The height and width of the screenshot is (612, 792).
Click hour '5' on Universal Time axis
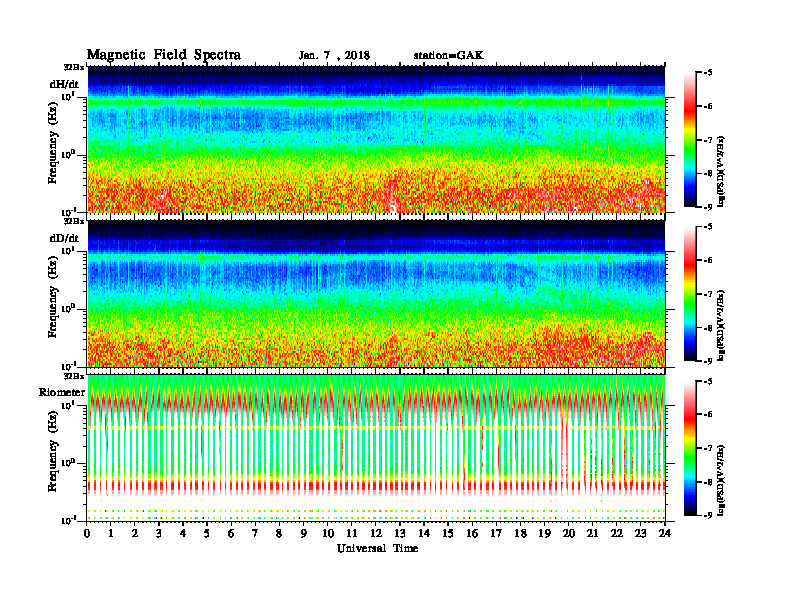point(207,534)
